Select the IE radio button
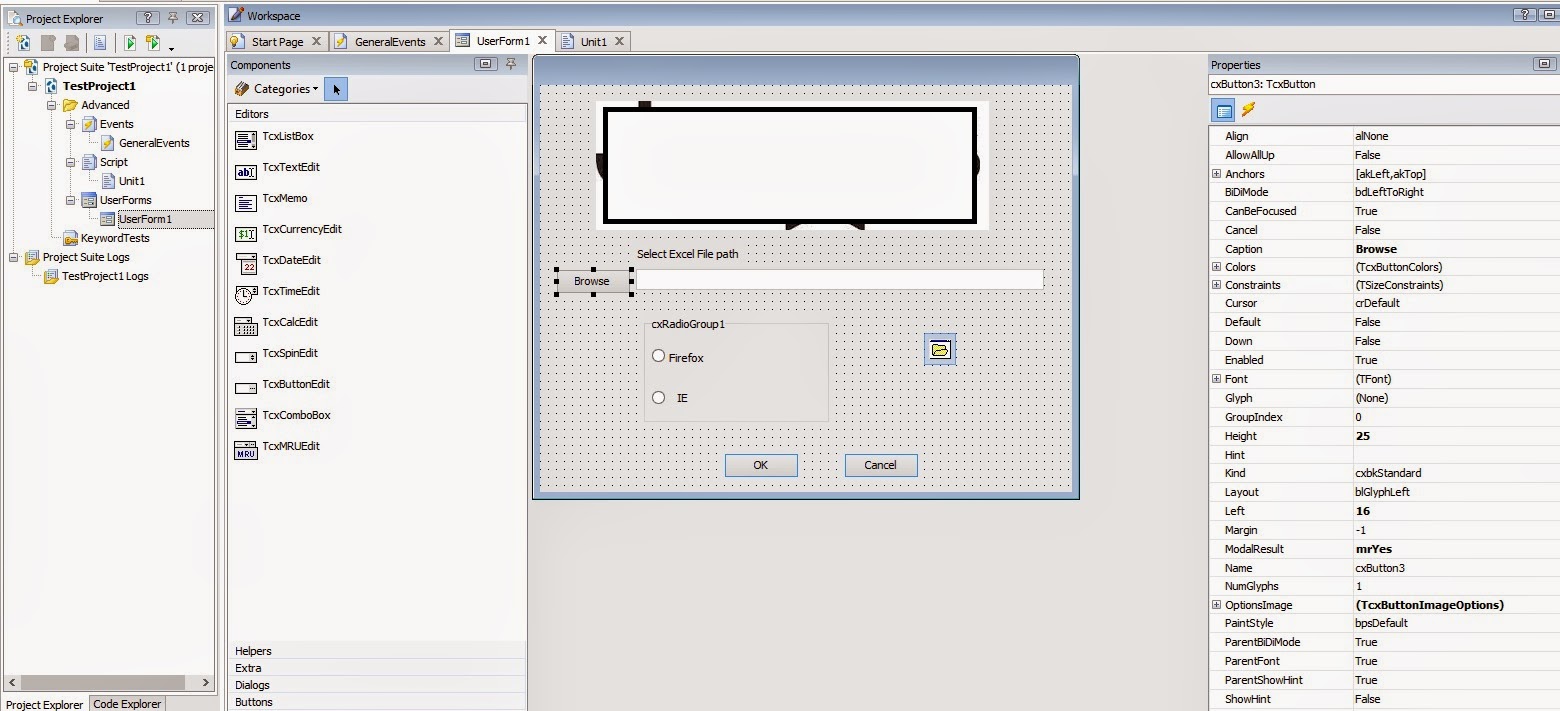The image size is (1560, 711). [658, 397]
